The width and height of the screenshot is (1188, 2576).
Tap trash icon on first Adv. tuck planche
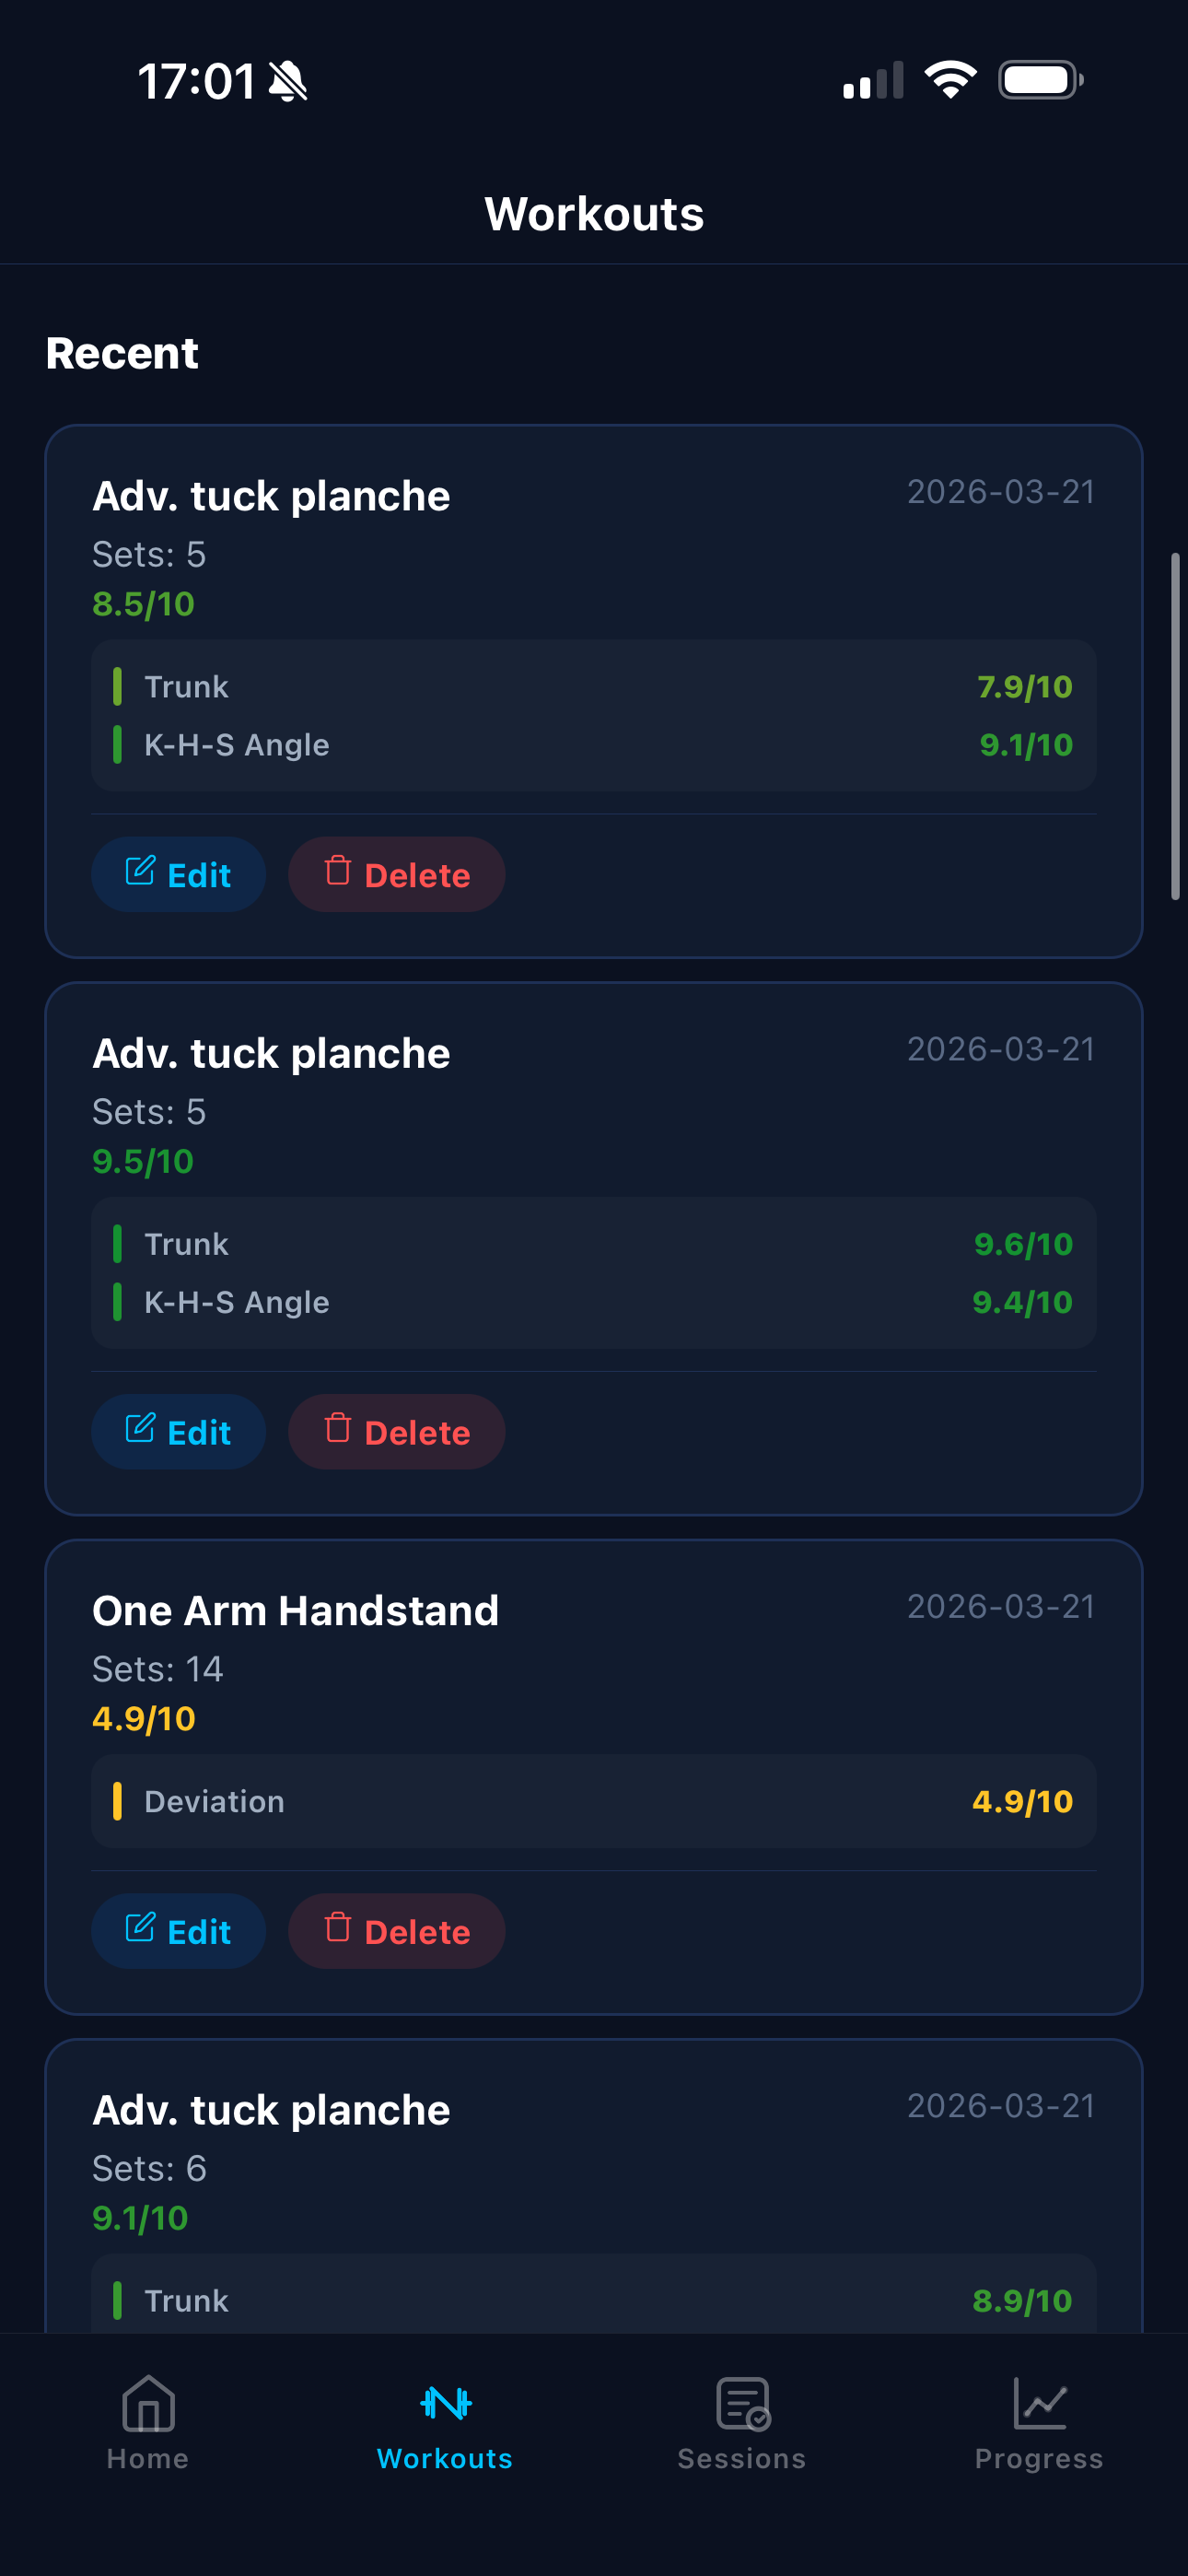pyautogui.click(x=338, y=871)
